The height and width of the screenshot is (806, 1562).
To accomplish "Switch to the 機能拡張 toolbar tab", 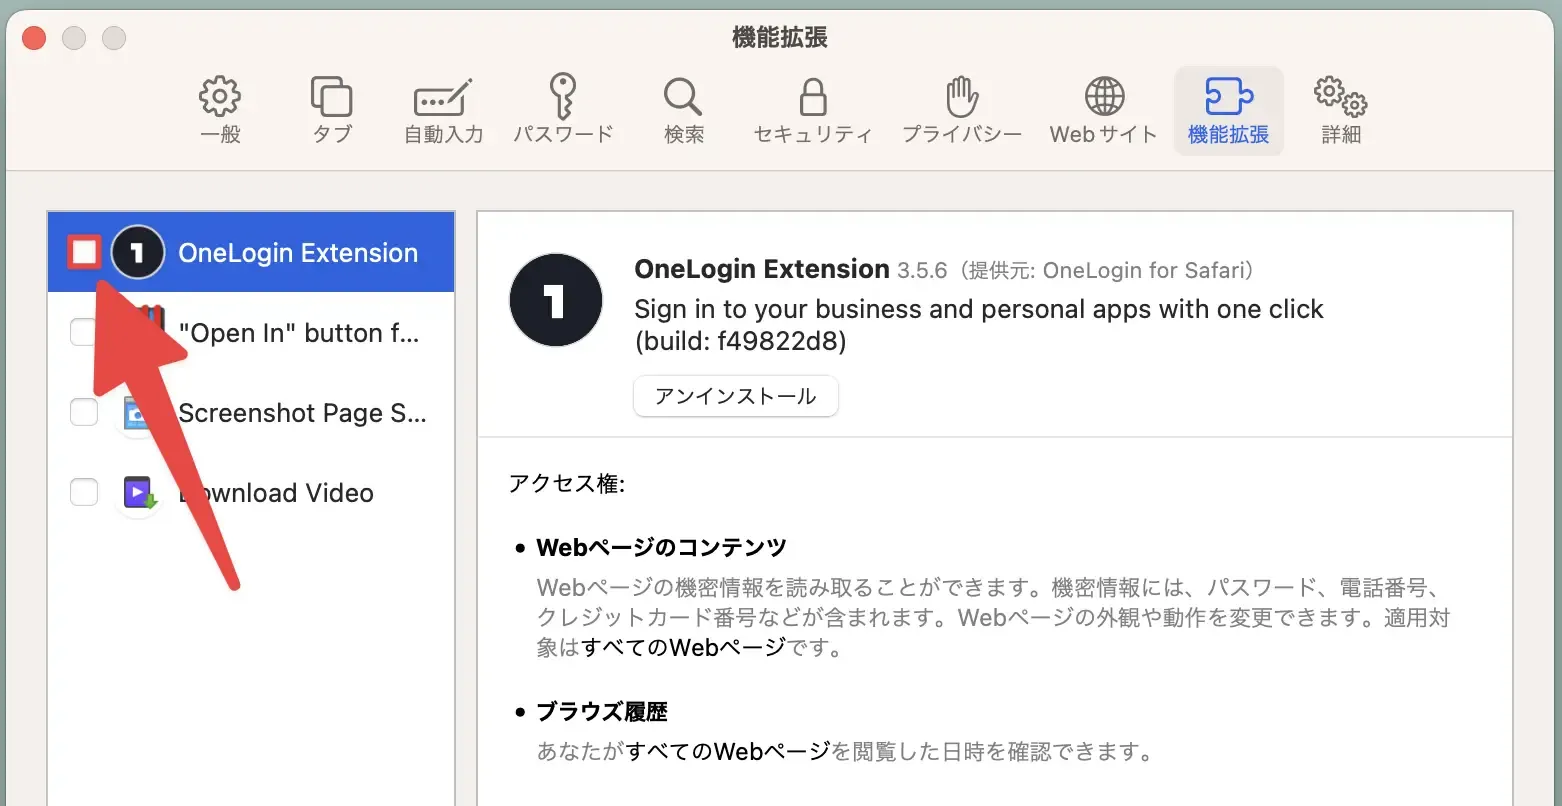I will (1228, 110).
